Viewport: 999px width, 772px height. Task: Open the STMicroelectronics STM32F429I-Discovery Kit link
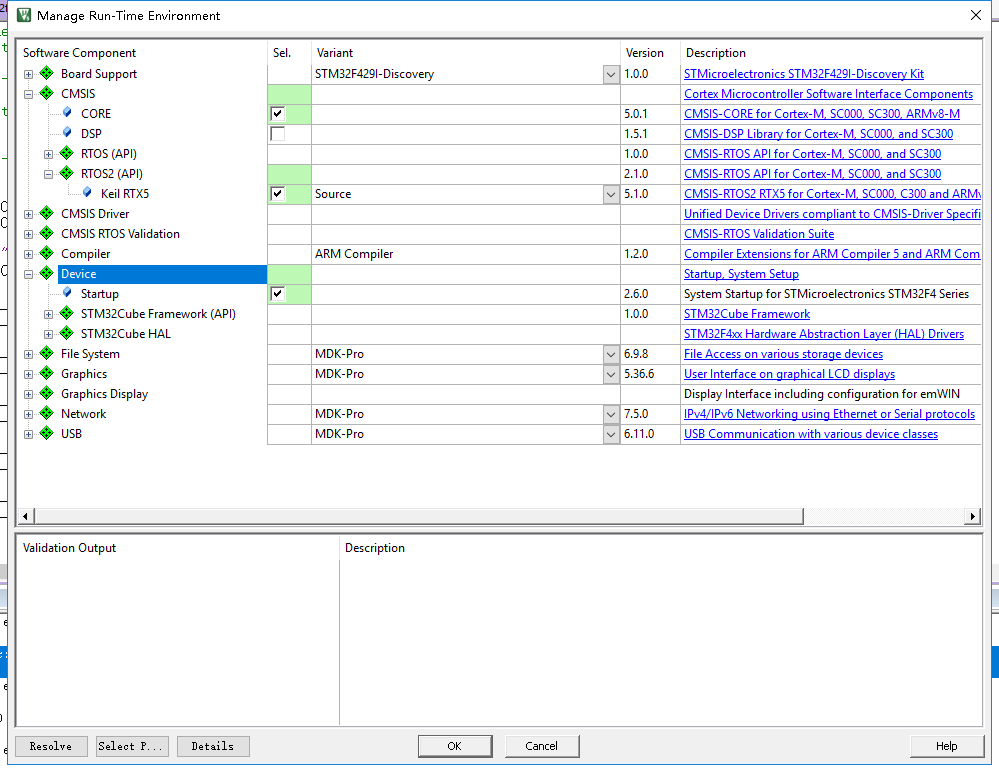pos(803,74)
